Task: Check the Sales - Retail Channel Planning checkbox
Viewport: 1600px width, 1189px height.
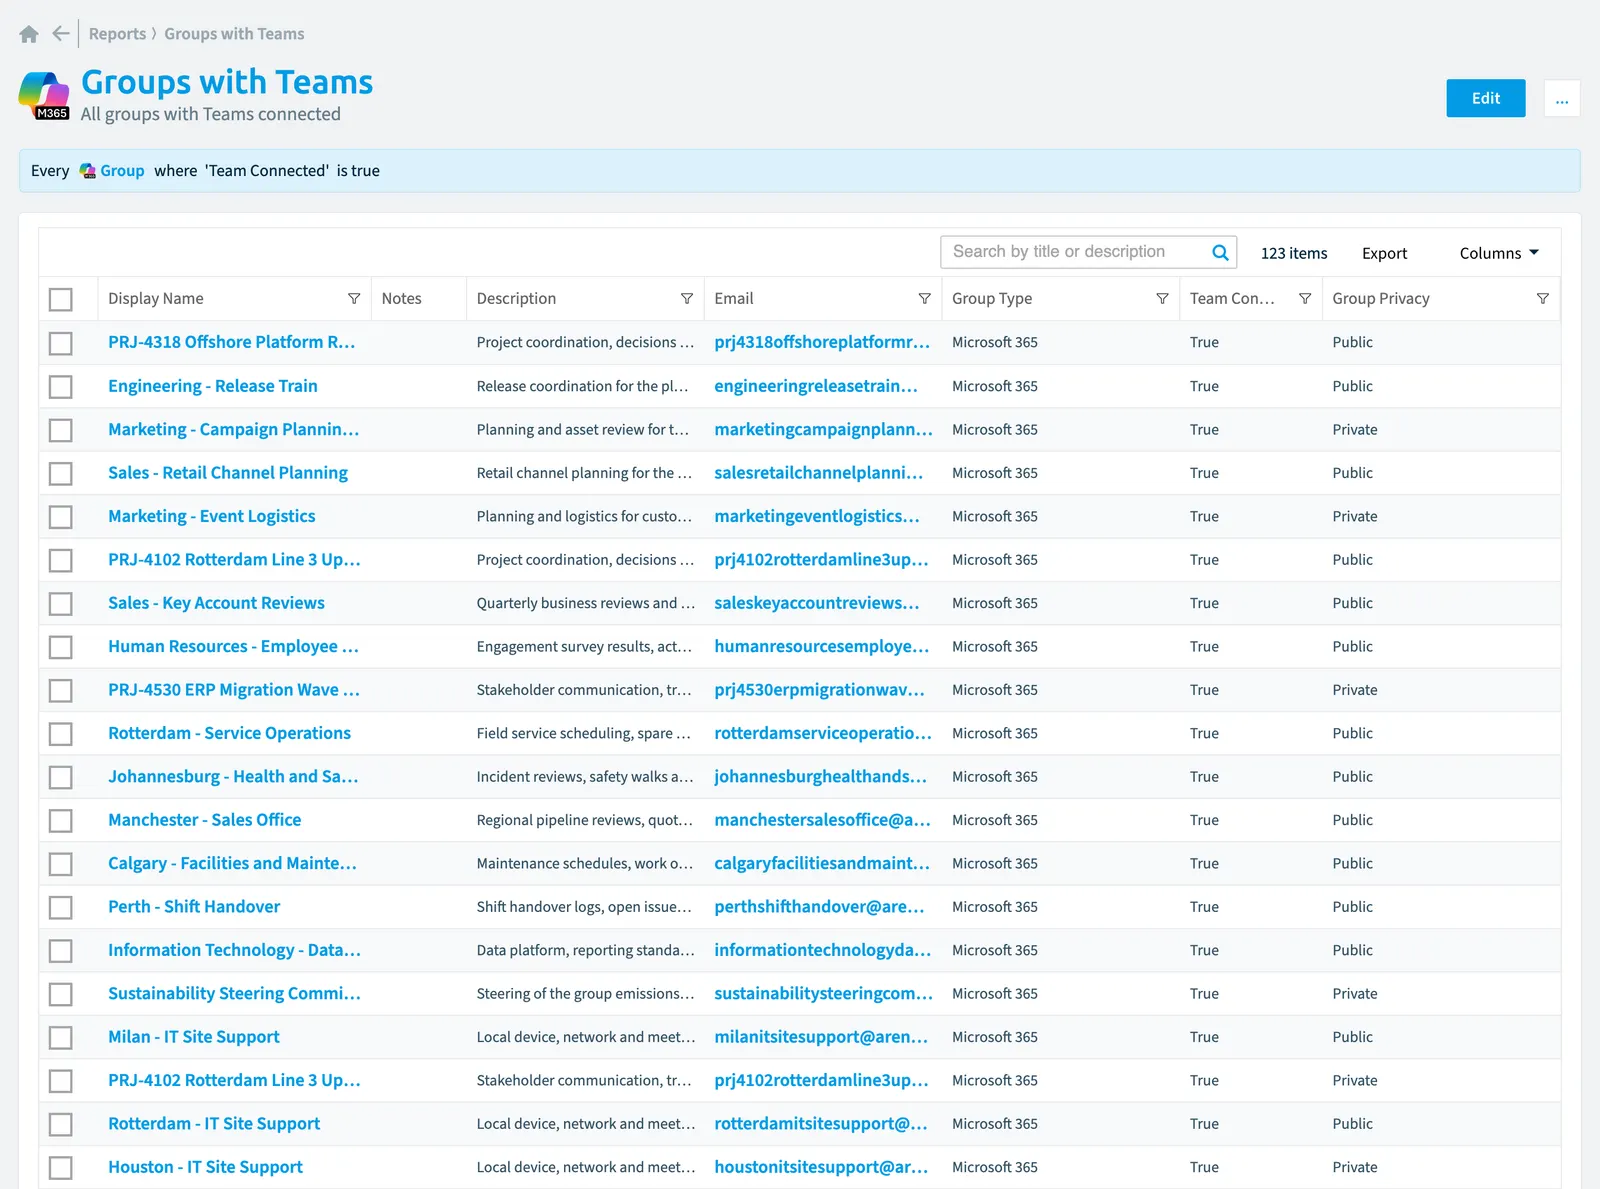Action: pos(61,473)
